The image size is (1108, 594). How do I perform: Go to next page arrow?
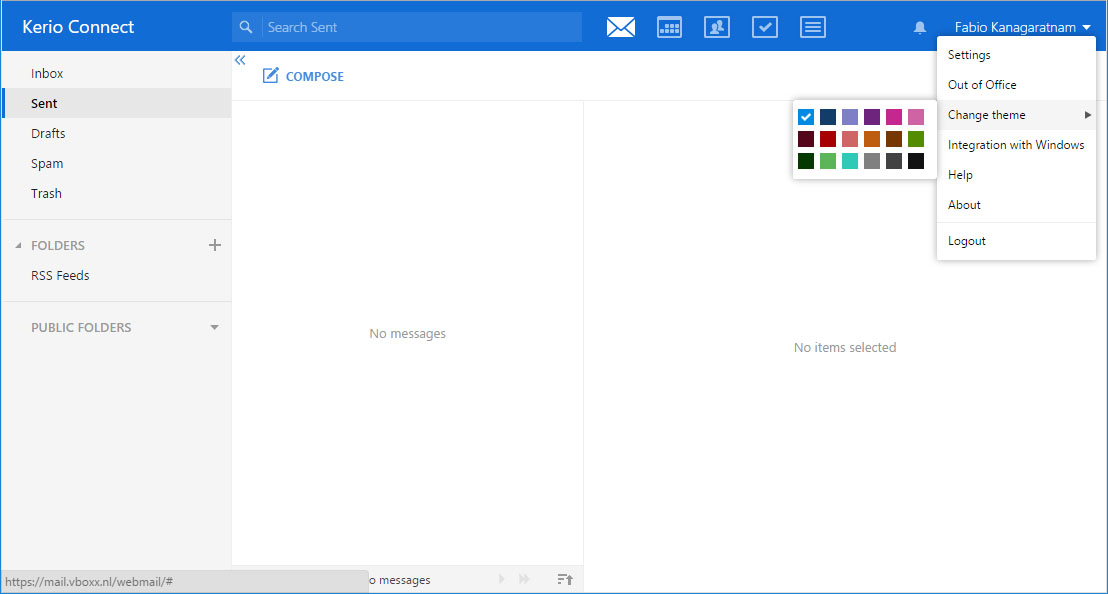502,579
